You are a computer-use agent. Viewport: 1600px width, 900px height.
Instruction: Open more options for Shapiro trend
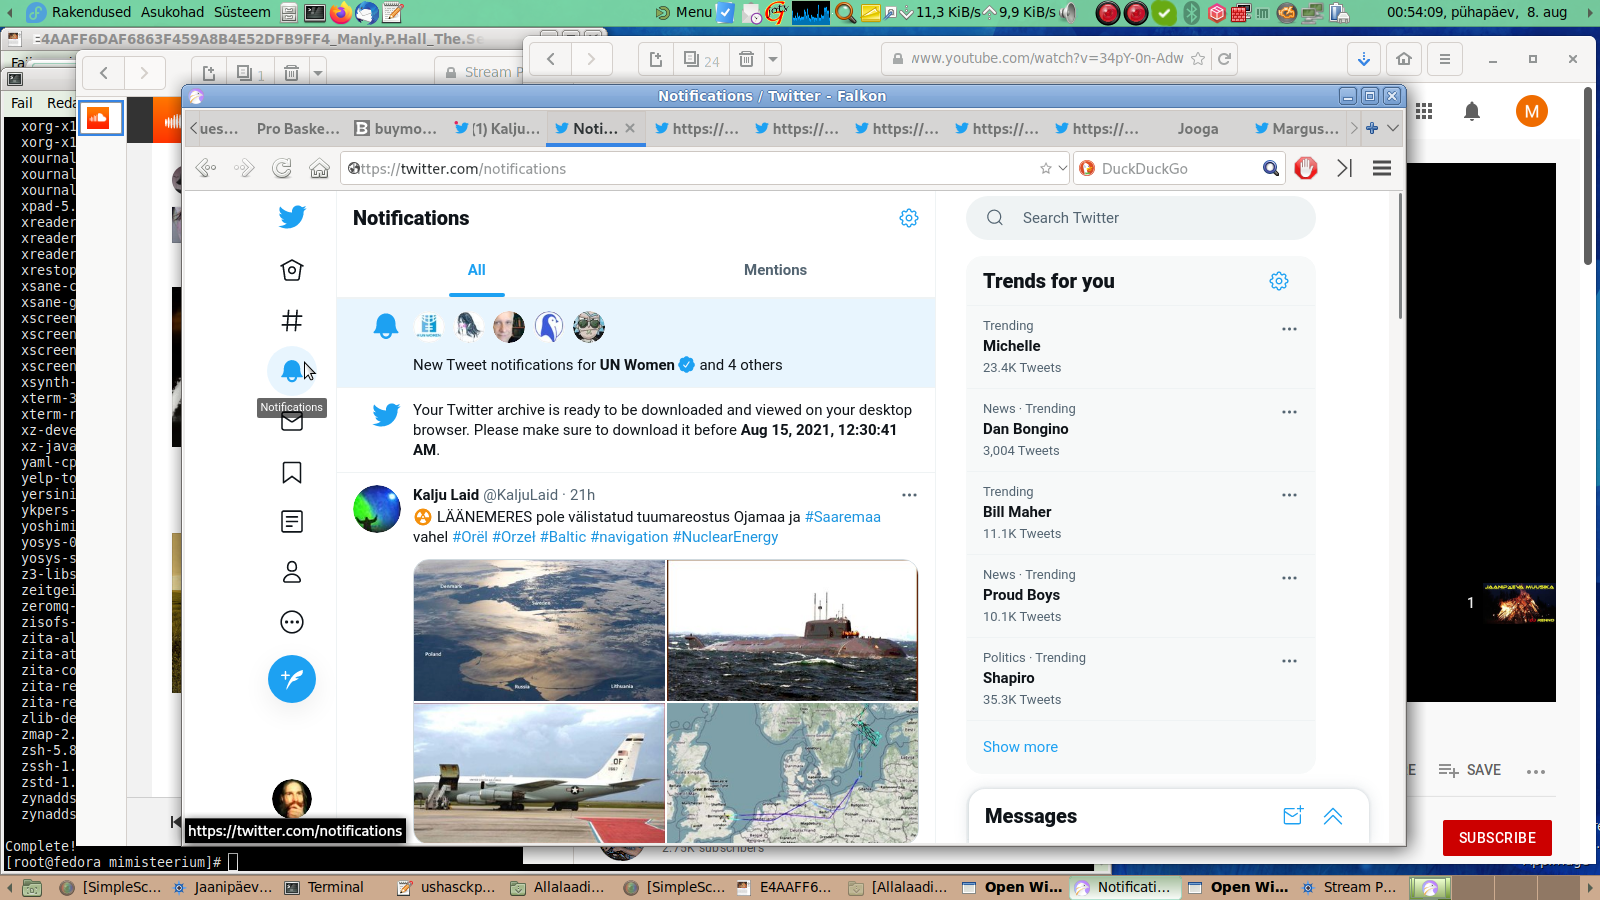1289,661
